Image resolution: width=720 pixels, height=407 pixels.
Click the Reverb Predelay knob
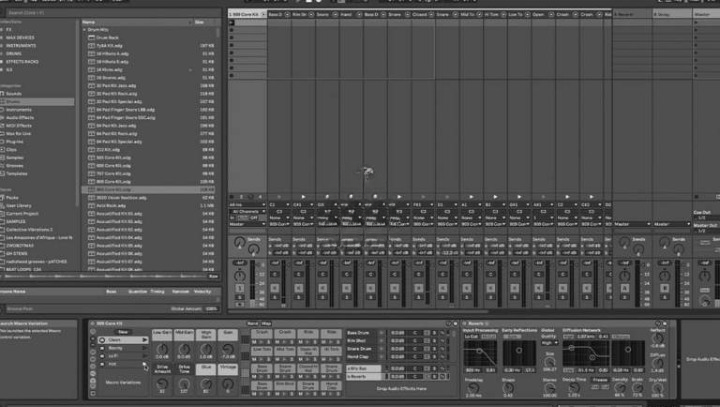(x=473, y=389)
